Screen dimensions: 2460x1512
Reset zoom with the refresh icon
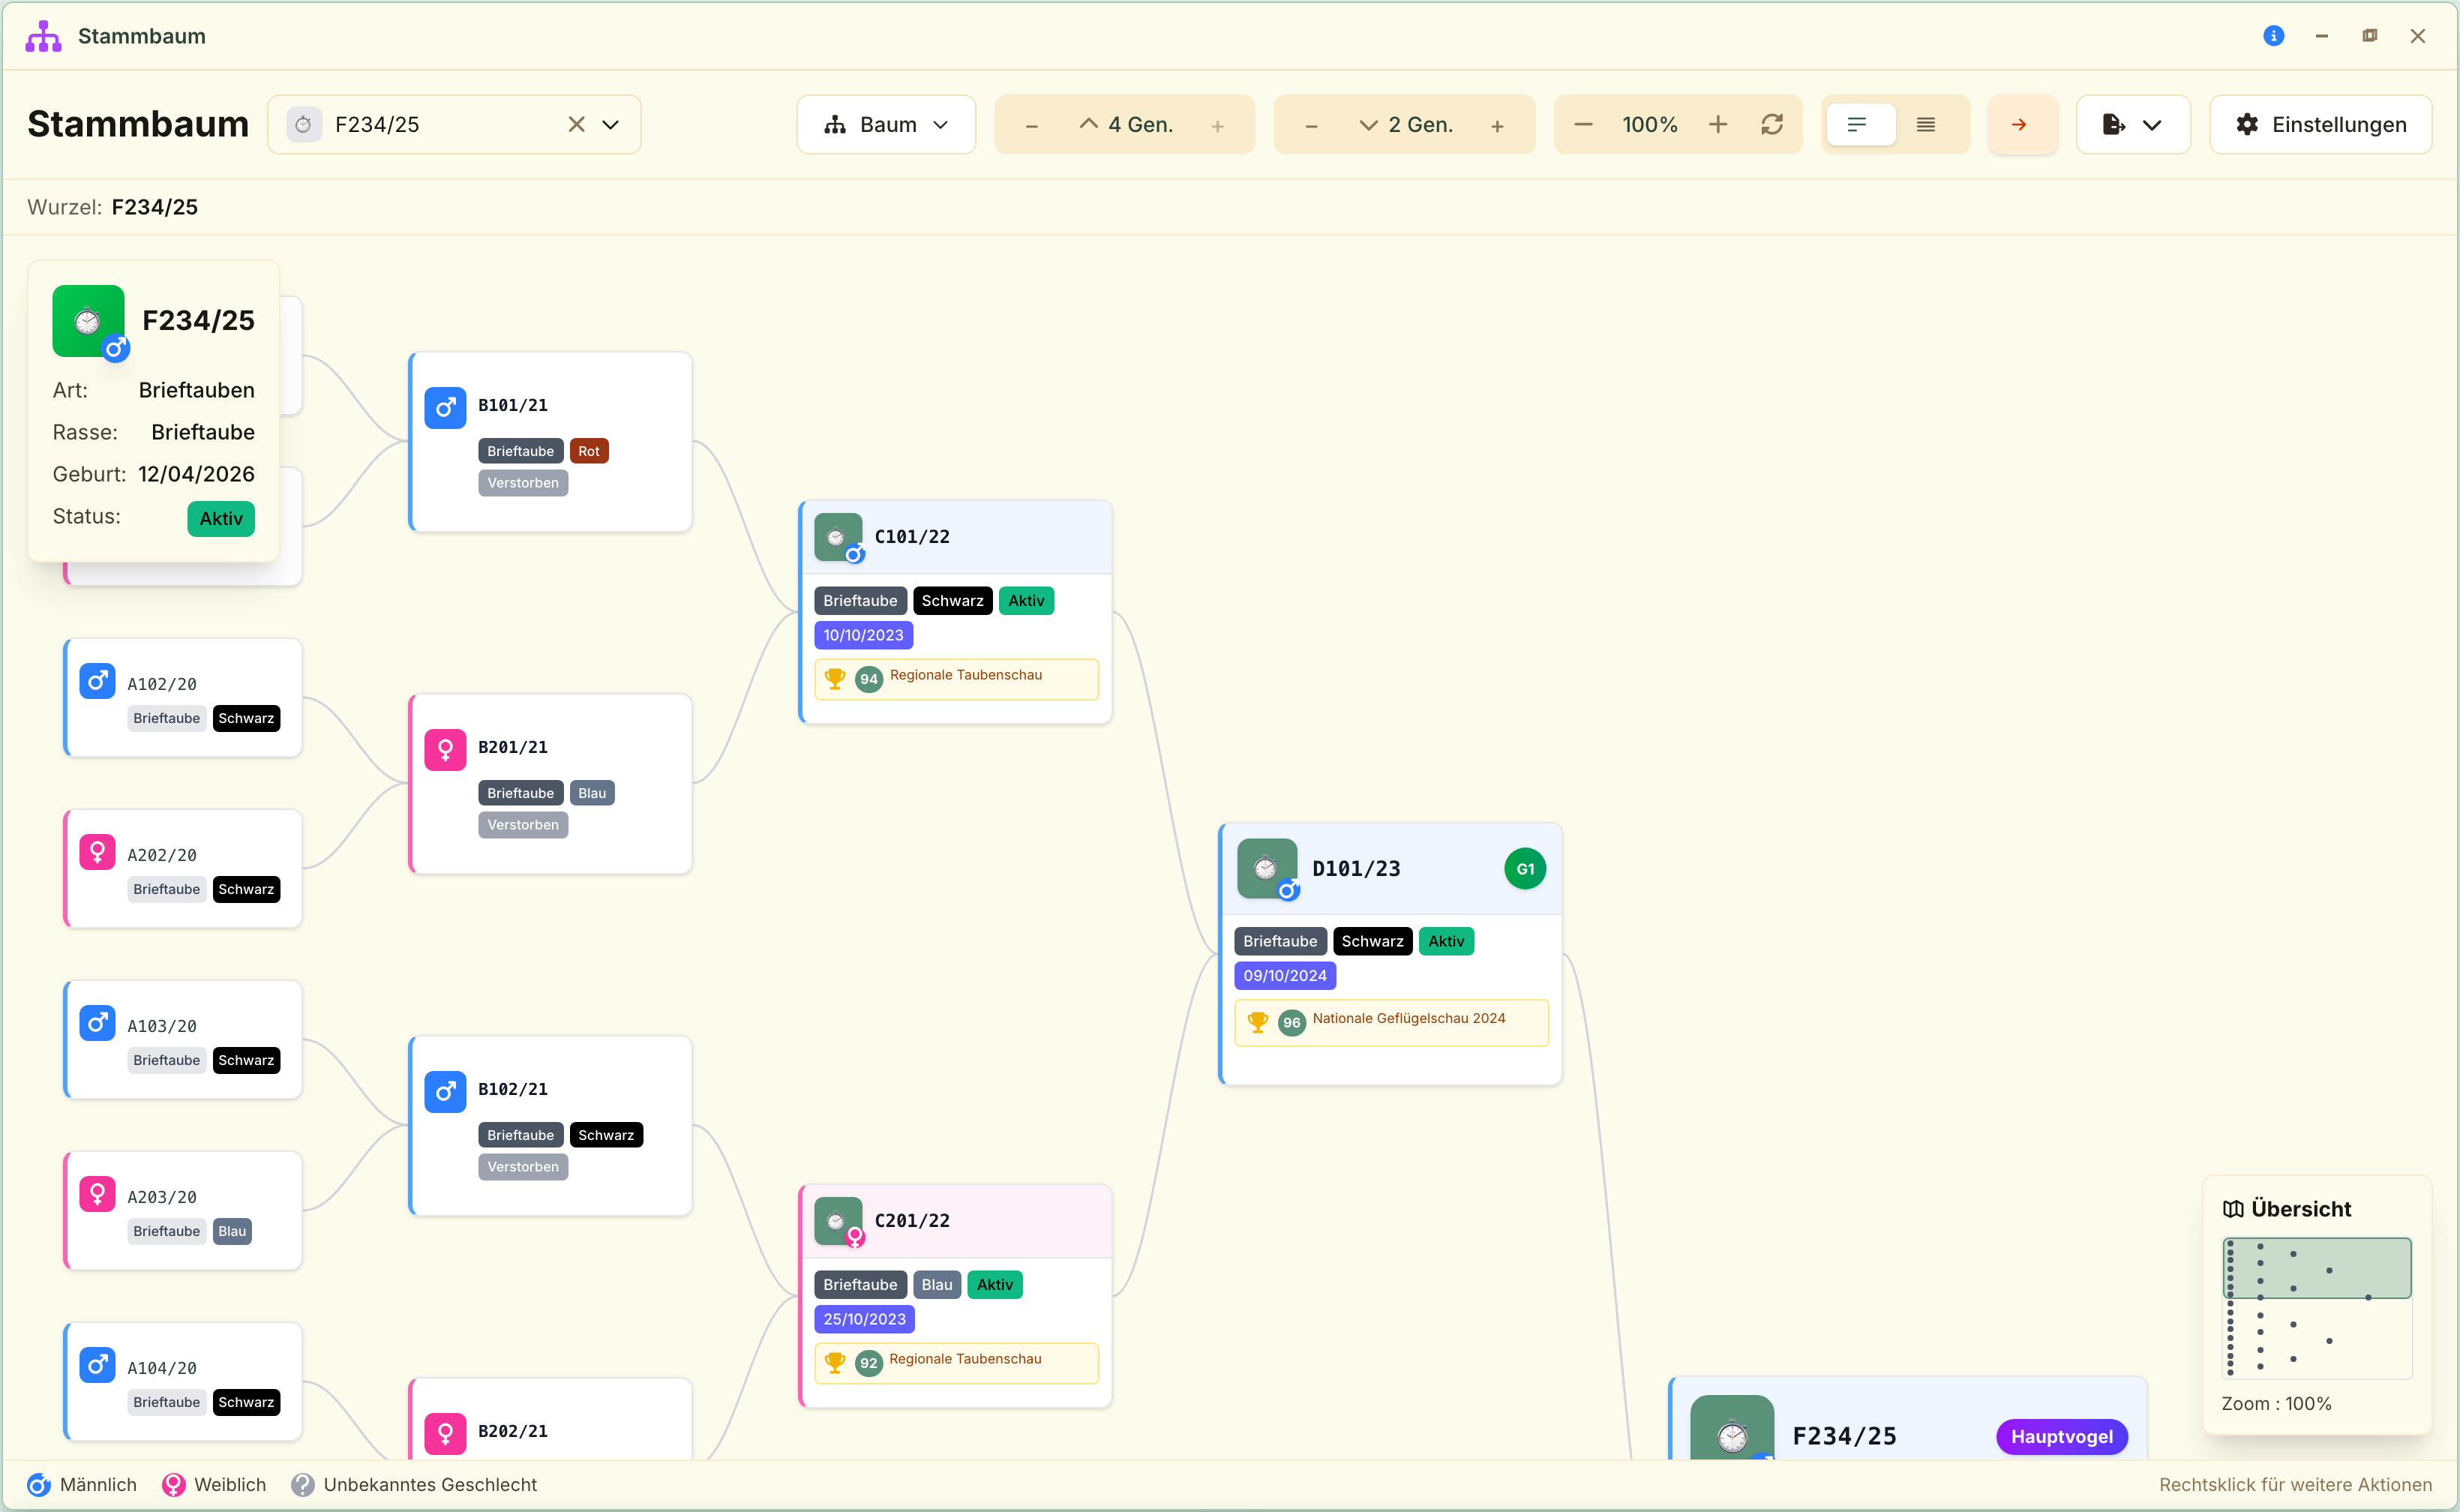(1772, 124)
